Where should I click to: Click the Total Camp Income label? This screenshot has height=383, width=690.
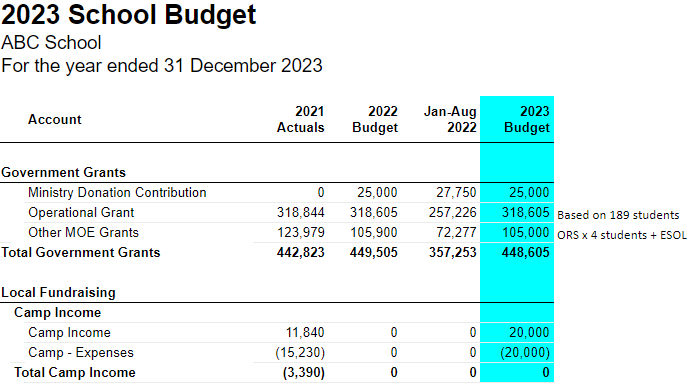click(x=75, y=372)
